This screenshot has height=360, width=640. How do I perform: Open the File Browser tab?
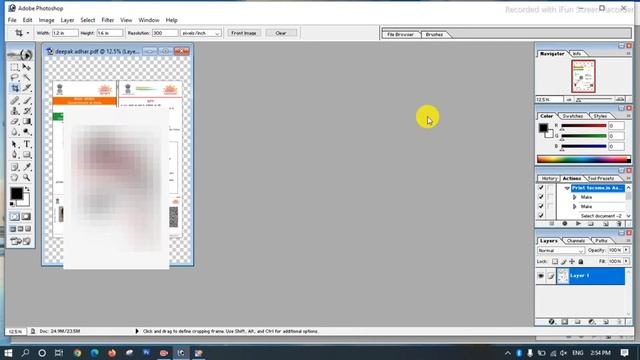click(x=400, y=35)
